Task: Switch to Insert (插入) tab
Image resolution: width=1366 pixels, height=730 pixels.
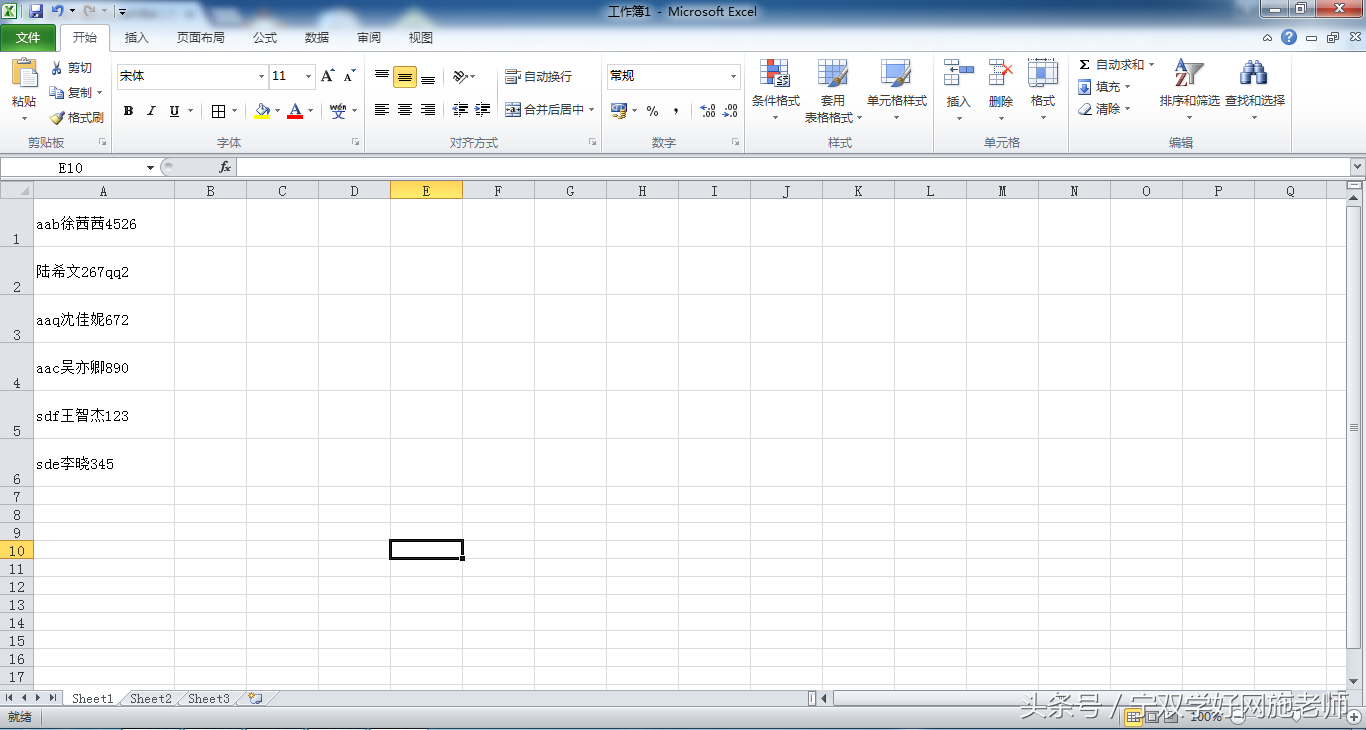Action: (136, 38)
